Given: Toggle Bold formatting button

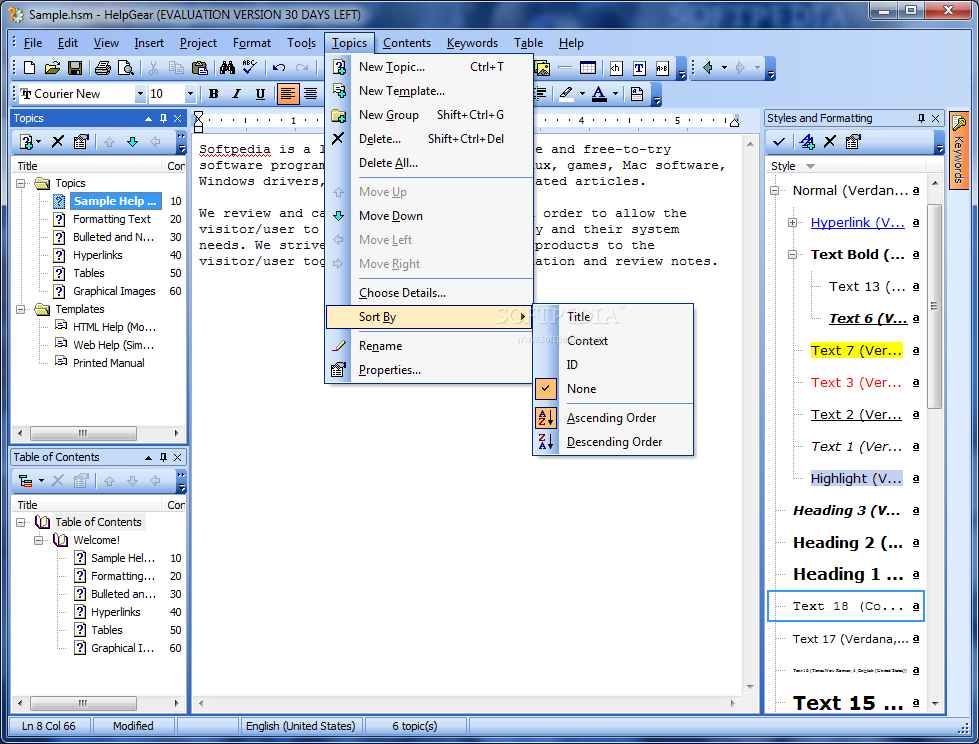Looking at the screenshot, I should tap(213, 94).
